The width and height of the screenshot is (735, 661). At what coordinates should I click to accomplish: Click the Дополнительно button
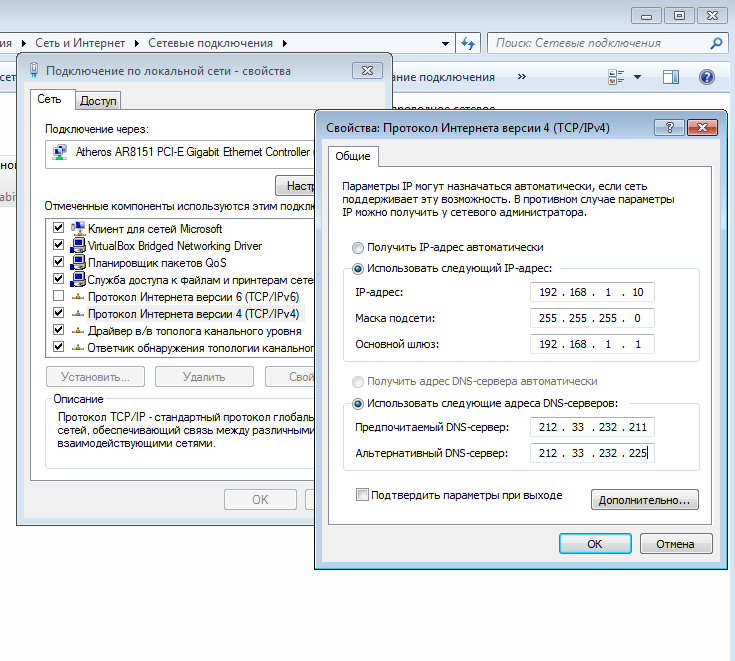coord(644,499)
